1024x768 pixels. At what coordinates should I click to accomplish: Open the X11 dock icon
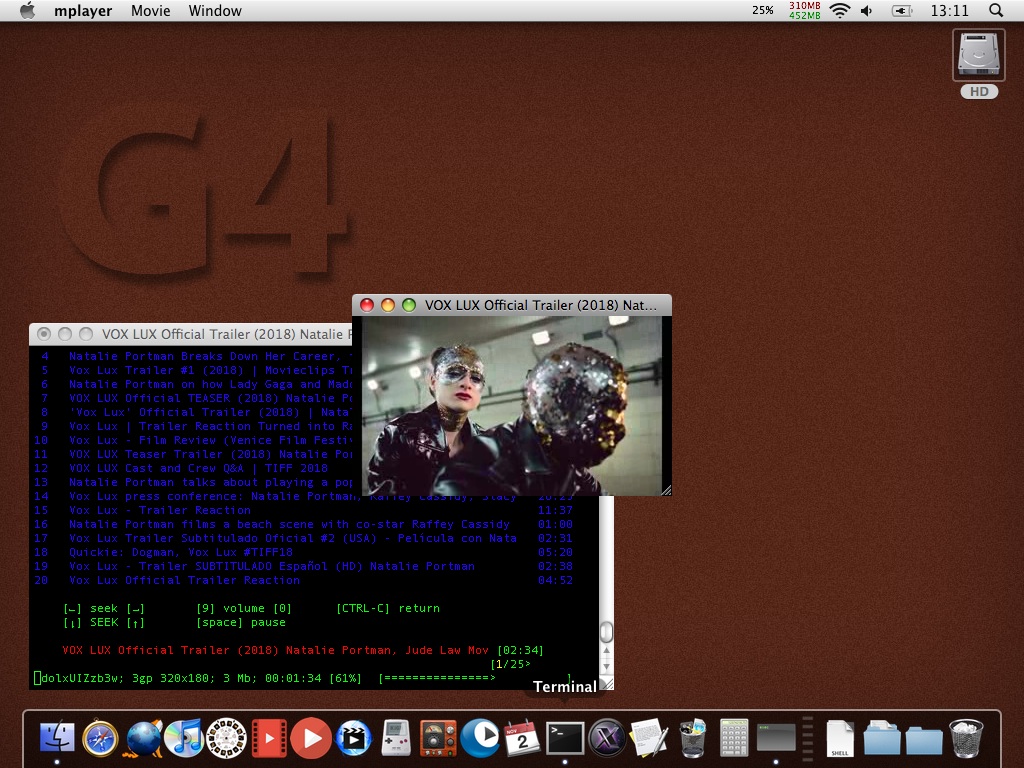click(607, 738)
